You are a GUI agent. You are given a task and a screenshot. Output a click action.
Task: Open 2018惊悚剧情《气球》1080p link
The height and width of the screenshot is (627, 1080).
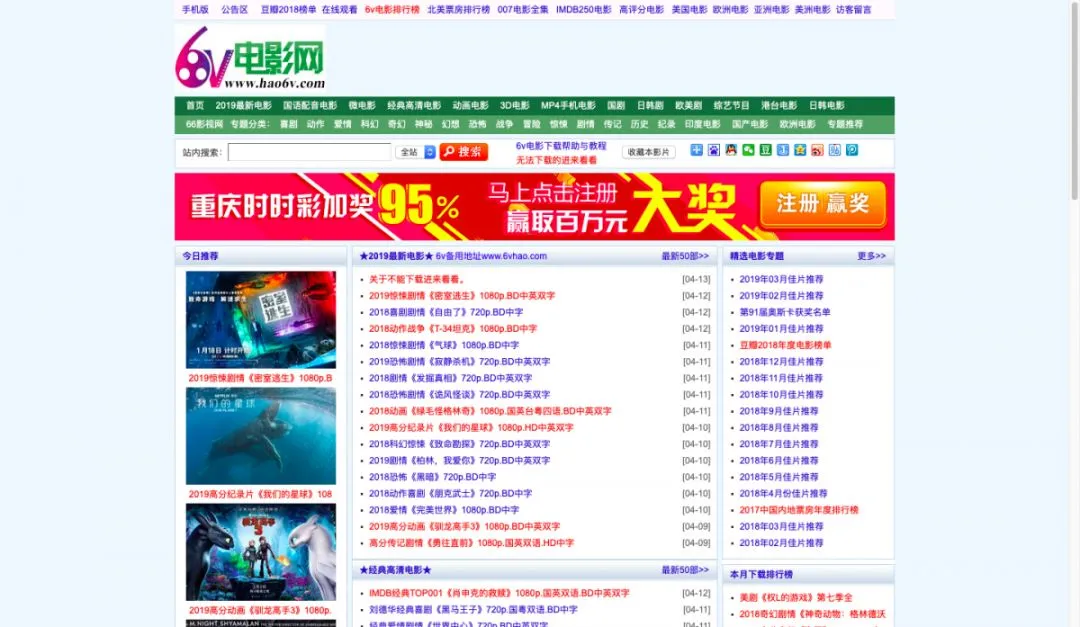point(444,345)
